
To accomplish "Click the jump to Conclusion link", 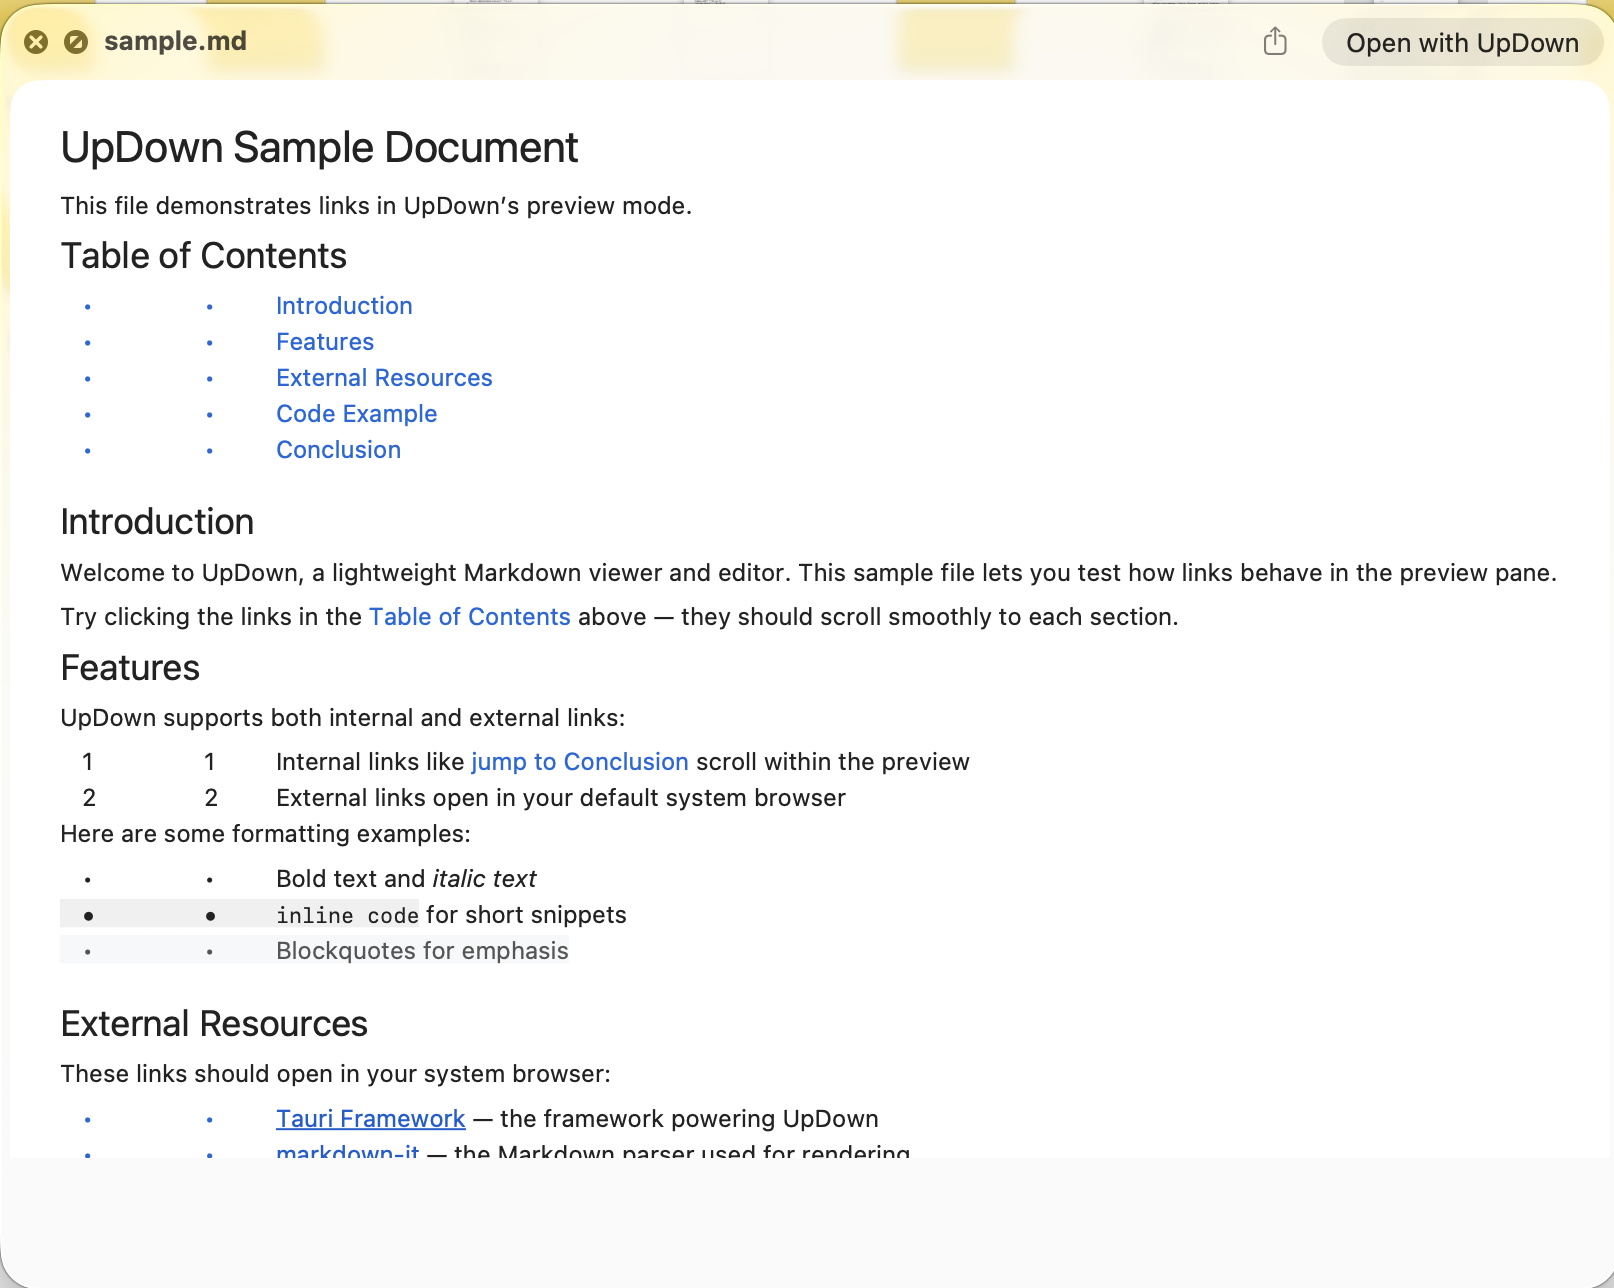I will click(580, 762).
